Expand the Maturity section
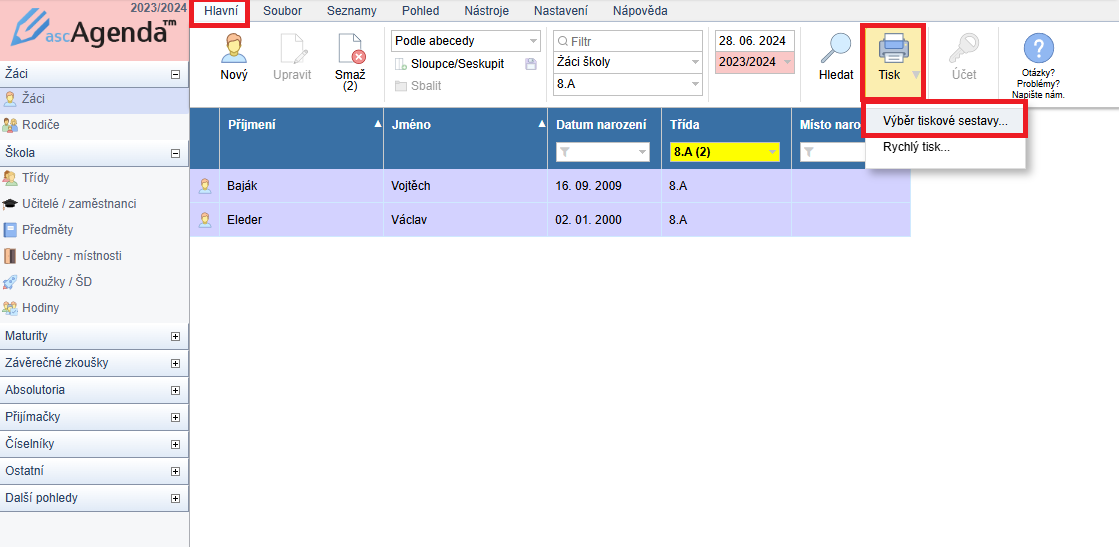 175,336
